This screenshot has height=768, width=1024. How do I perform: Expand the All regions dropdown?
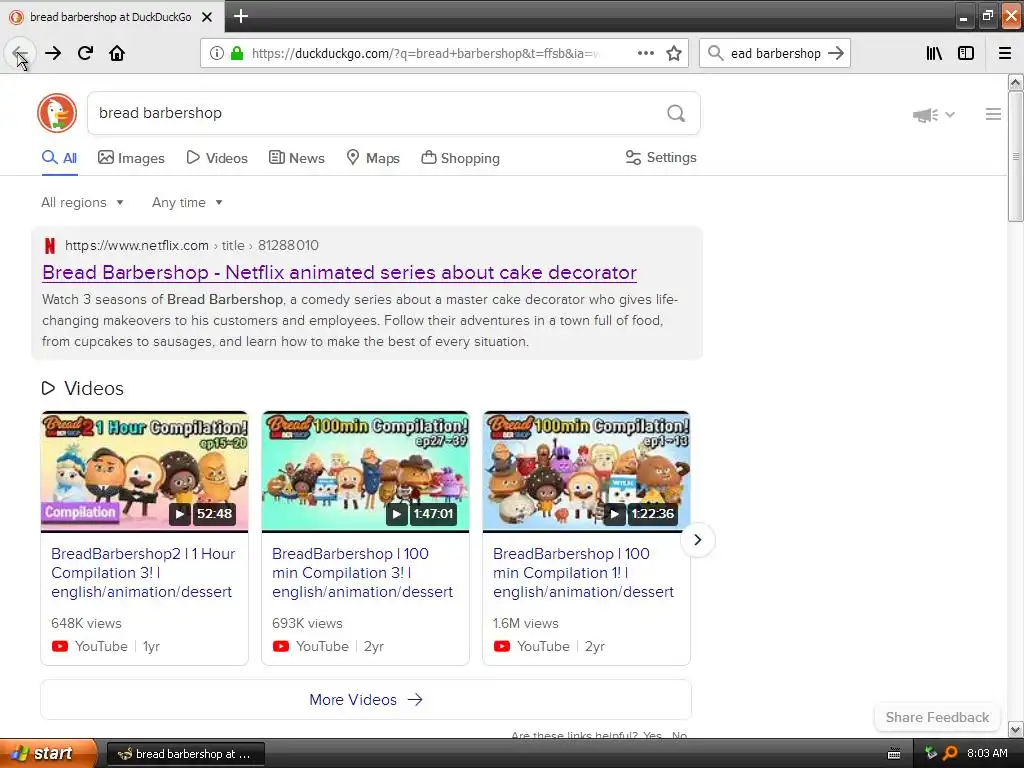(x=82, y=202)
